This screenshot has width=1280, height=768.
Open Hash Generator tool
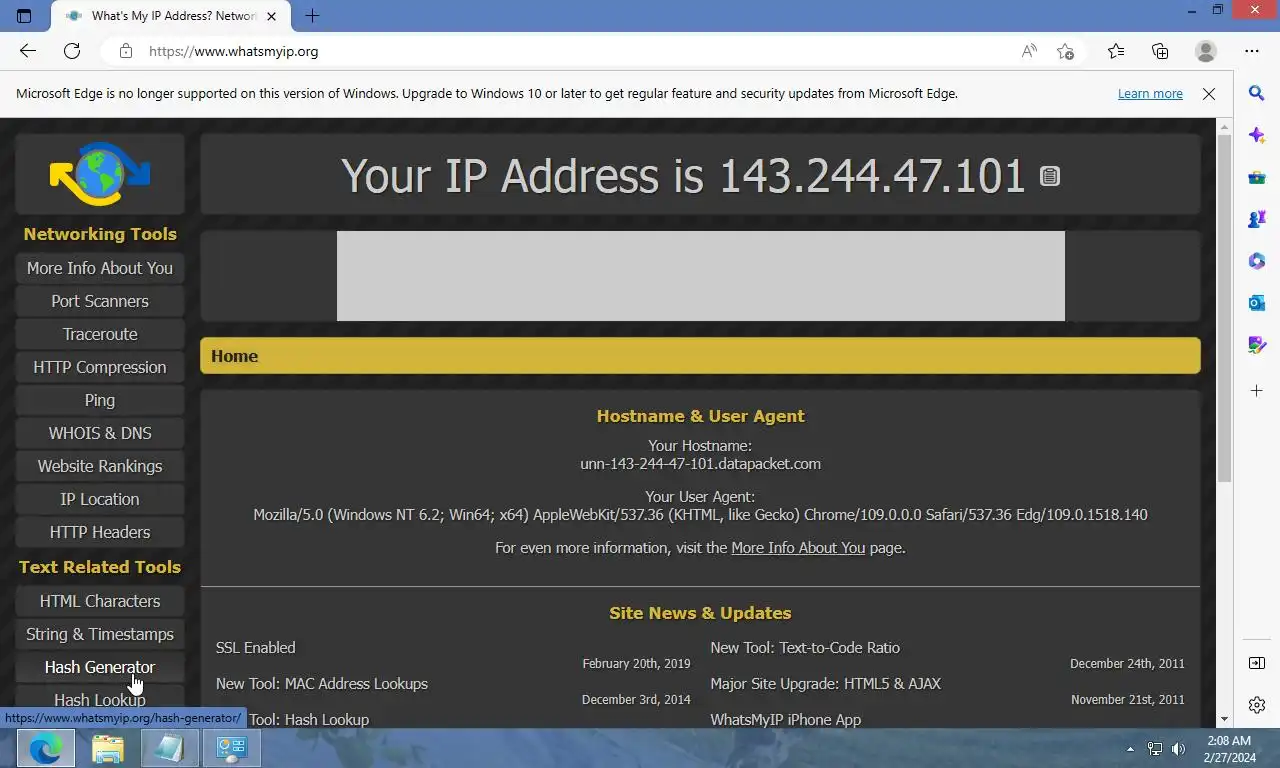100,667
